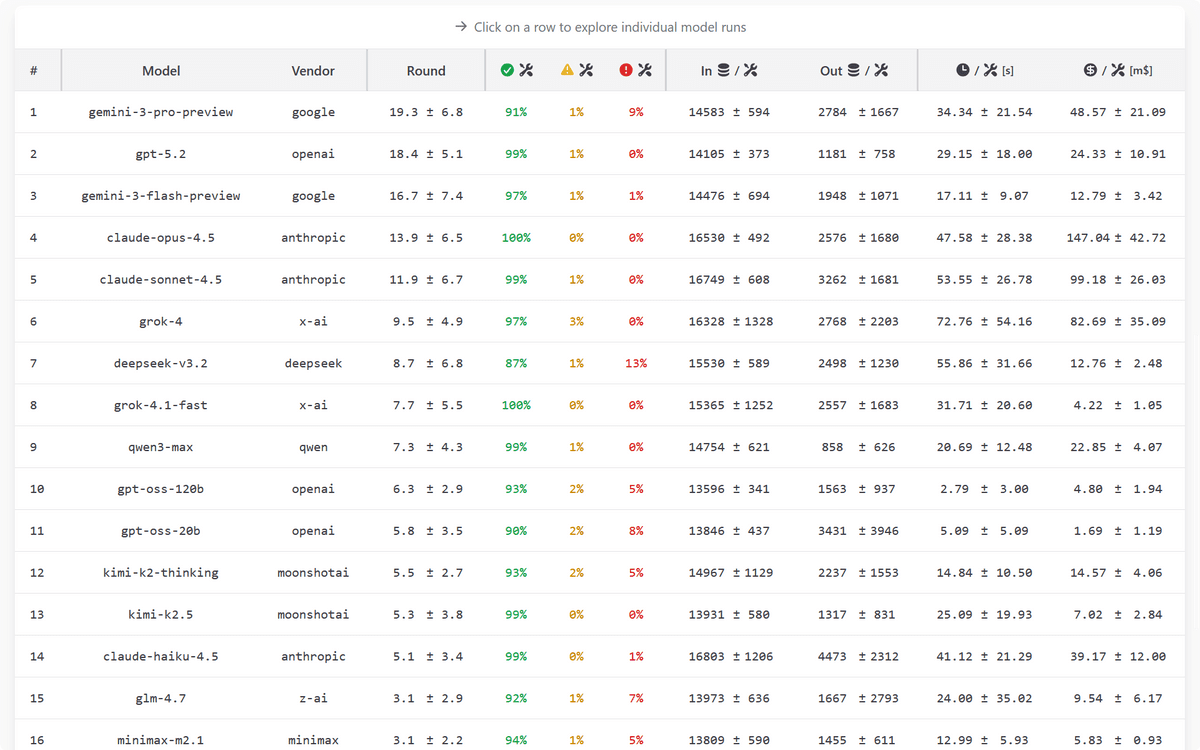Open the gemini-3-pro-preview row
1200x750 pixels.
(x=161, y=112)
